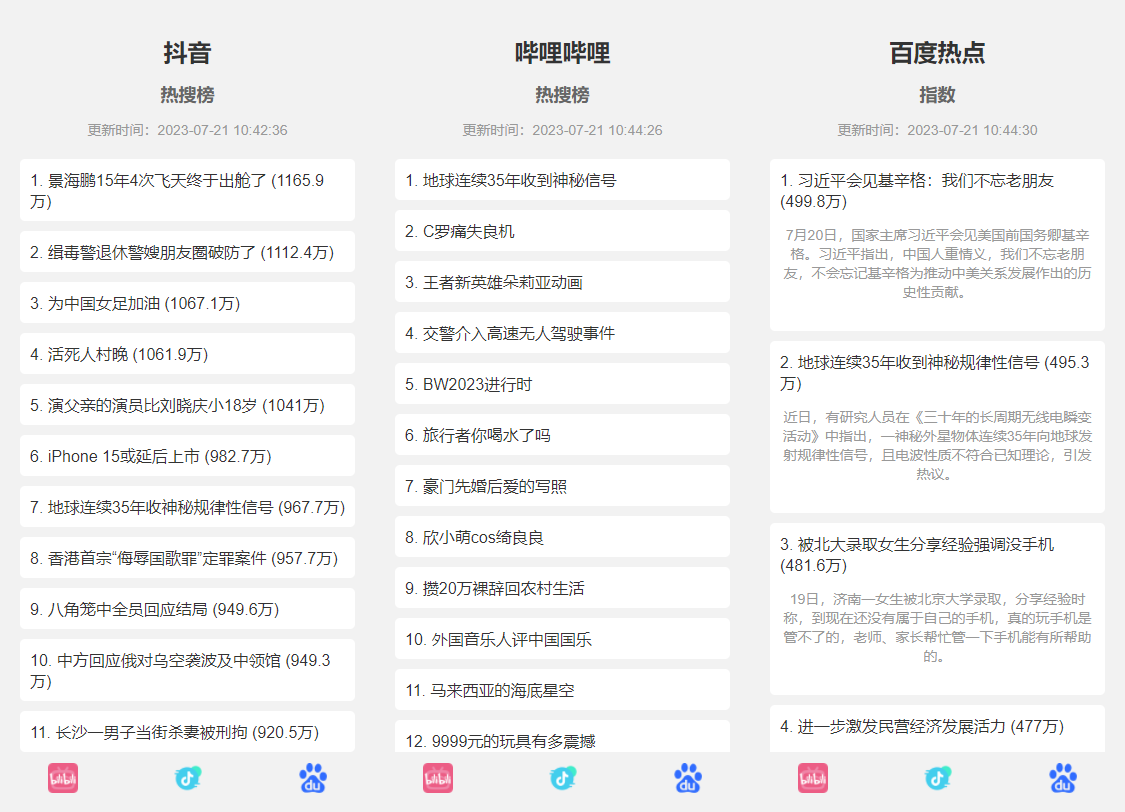Open Douyin item 长沙一男子当街杀妻被刑拘
This screenshot has width=1125, height=812.
point(187,732)
